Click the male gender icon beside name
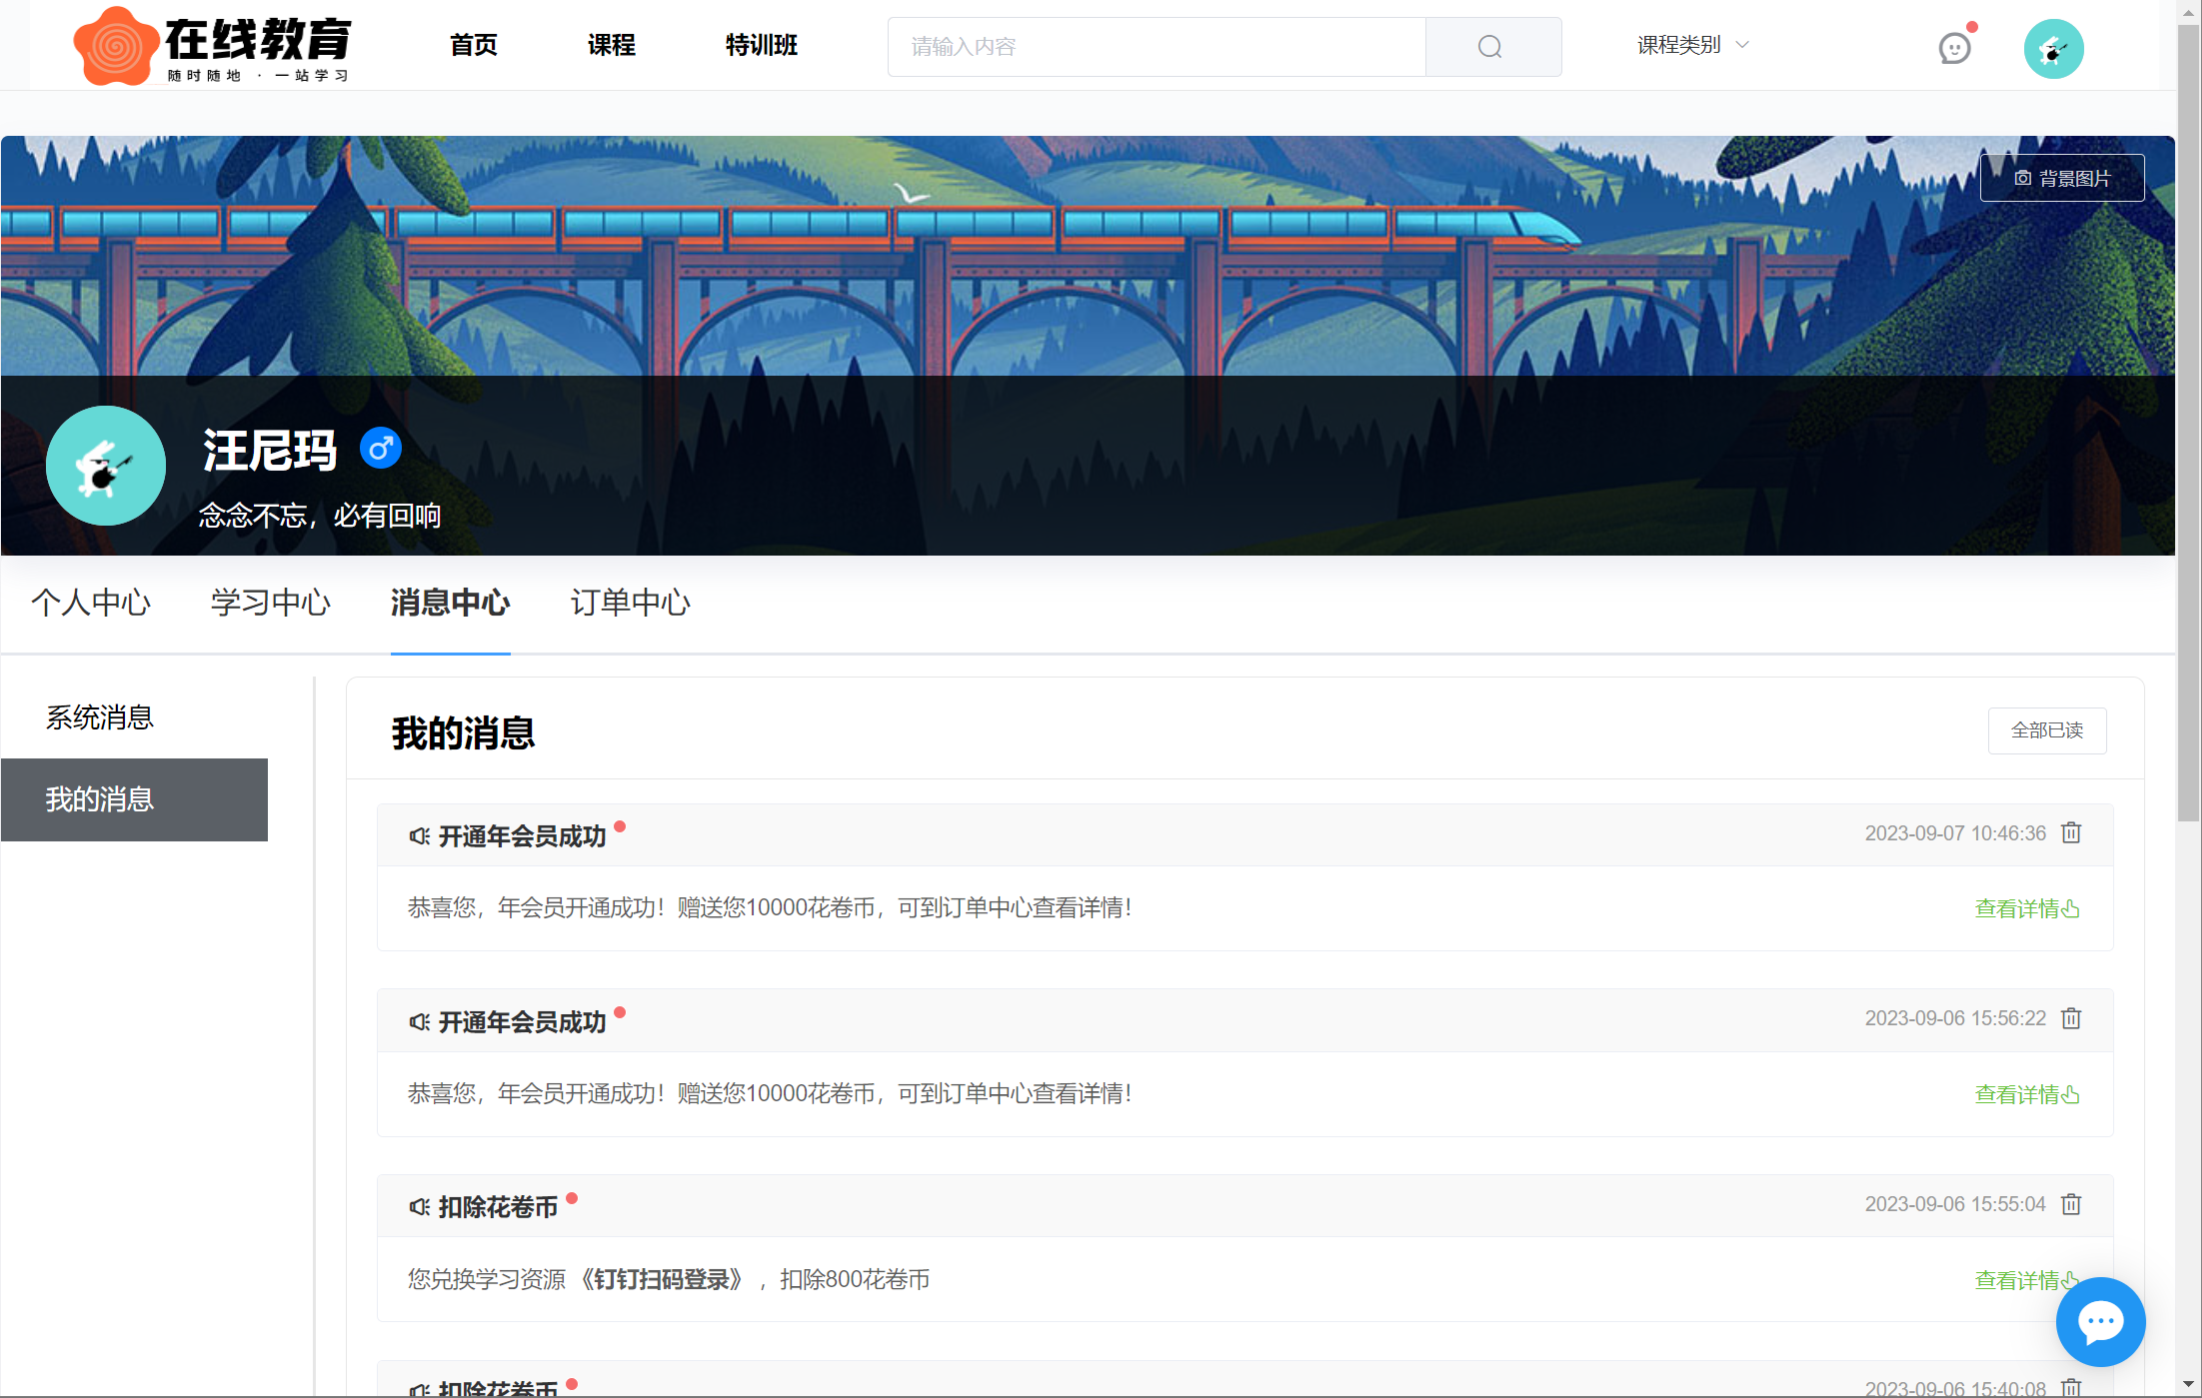Screen dimensions: 2202x1398 380,449
